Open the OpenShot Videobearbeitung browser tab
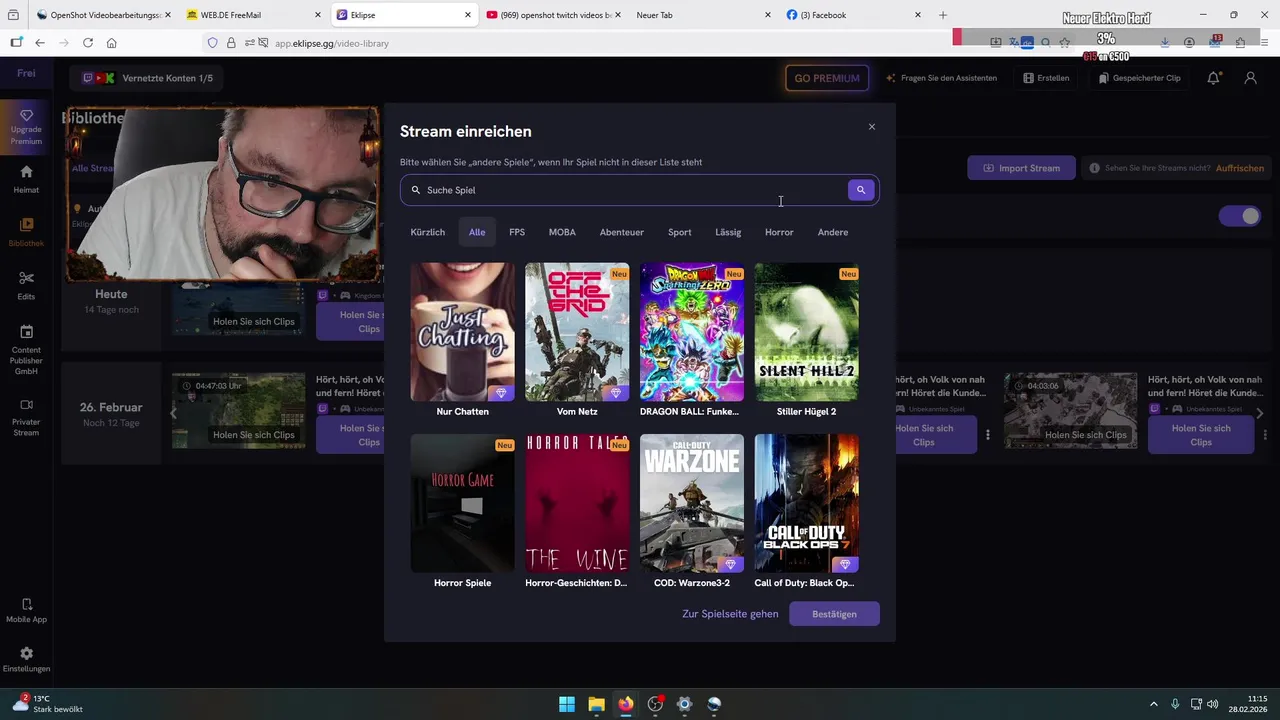This screenshot has width=1280, height=720. [x=105, y=15]
